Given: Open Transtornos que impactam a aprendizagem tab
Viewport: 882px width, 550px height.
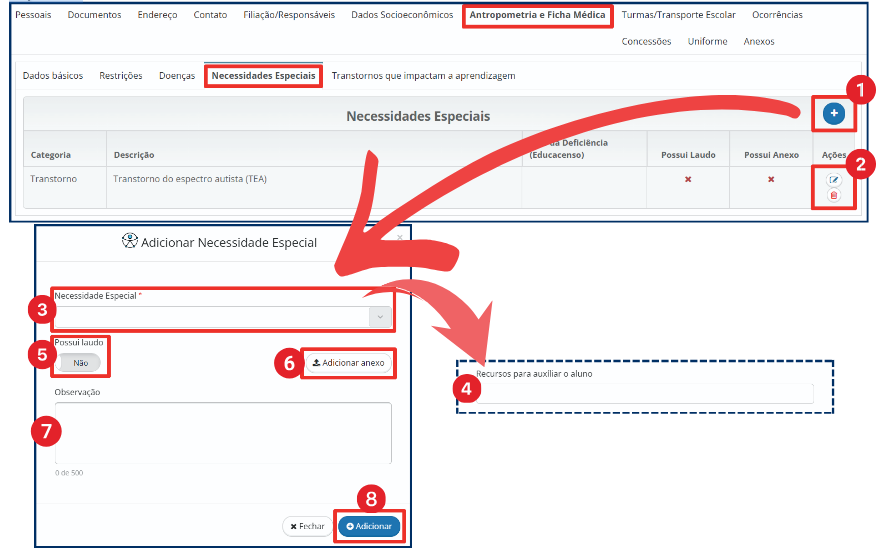Looking at the screenshot, I should point(423,76).
